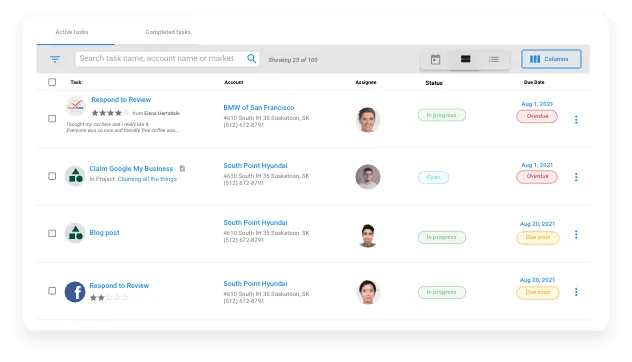This screenshot has width=632, height=362.
Task: Open the In progress status on the Blog post row
Action: click(441, 237)
